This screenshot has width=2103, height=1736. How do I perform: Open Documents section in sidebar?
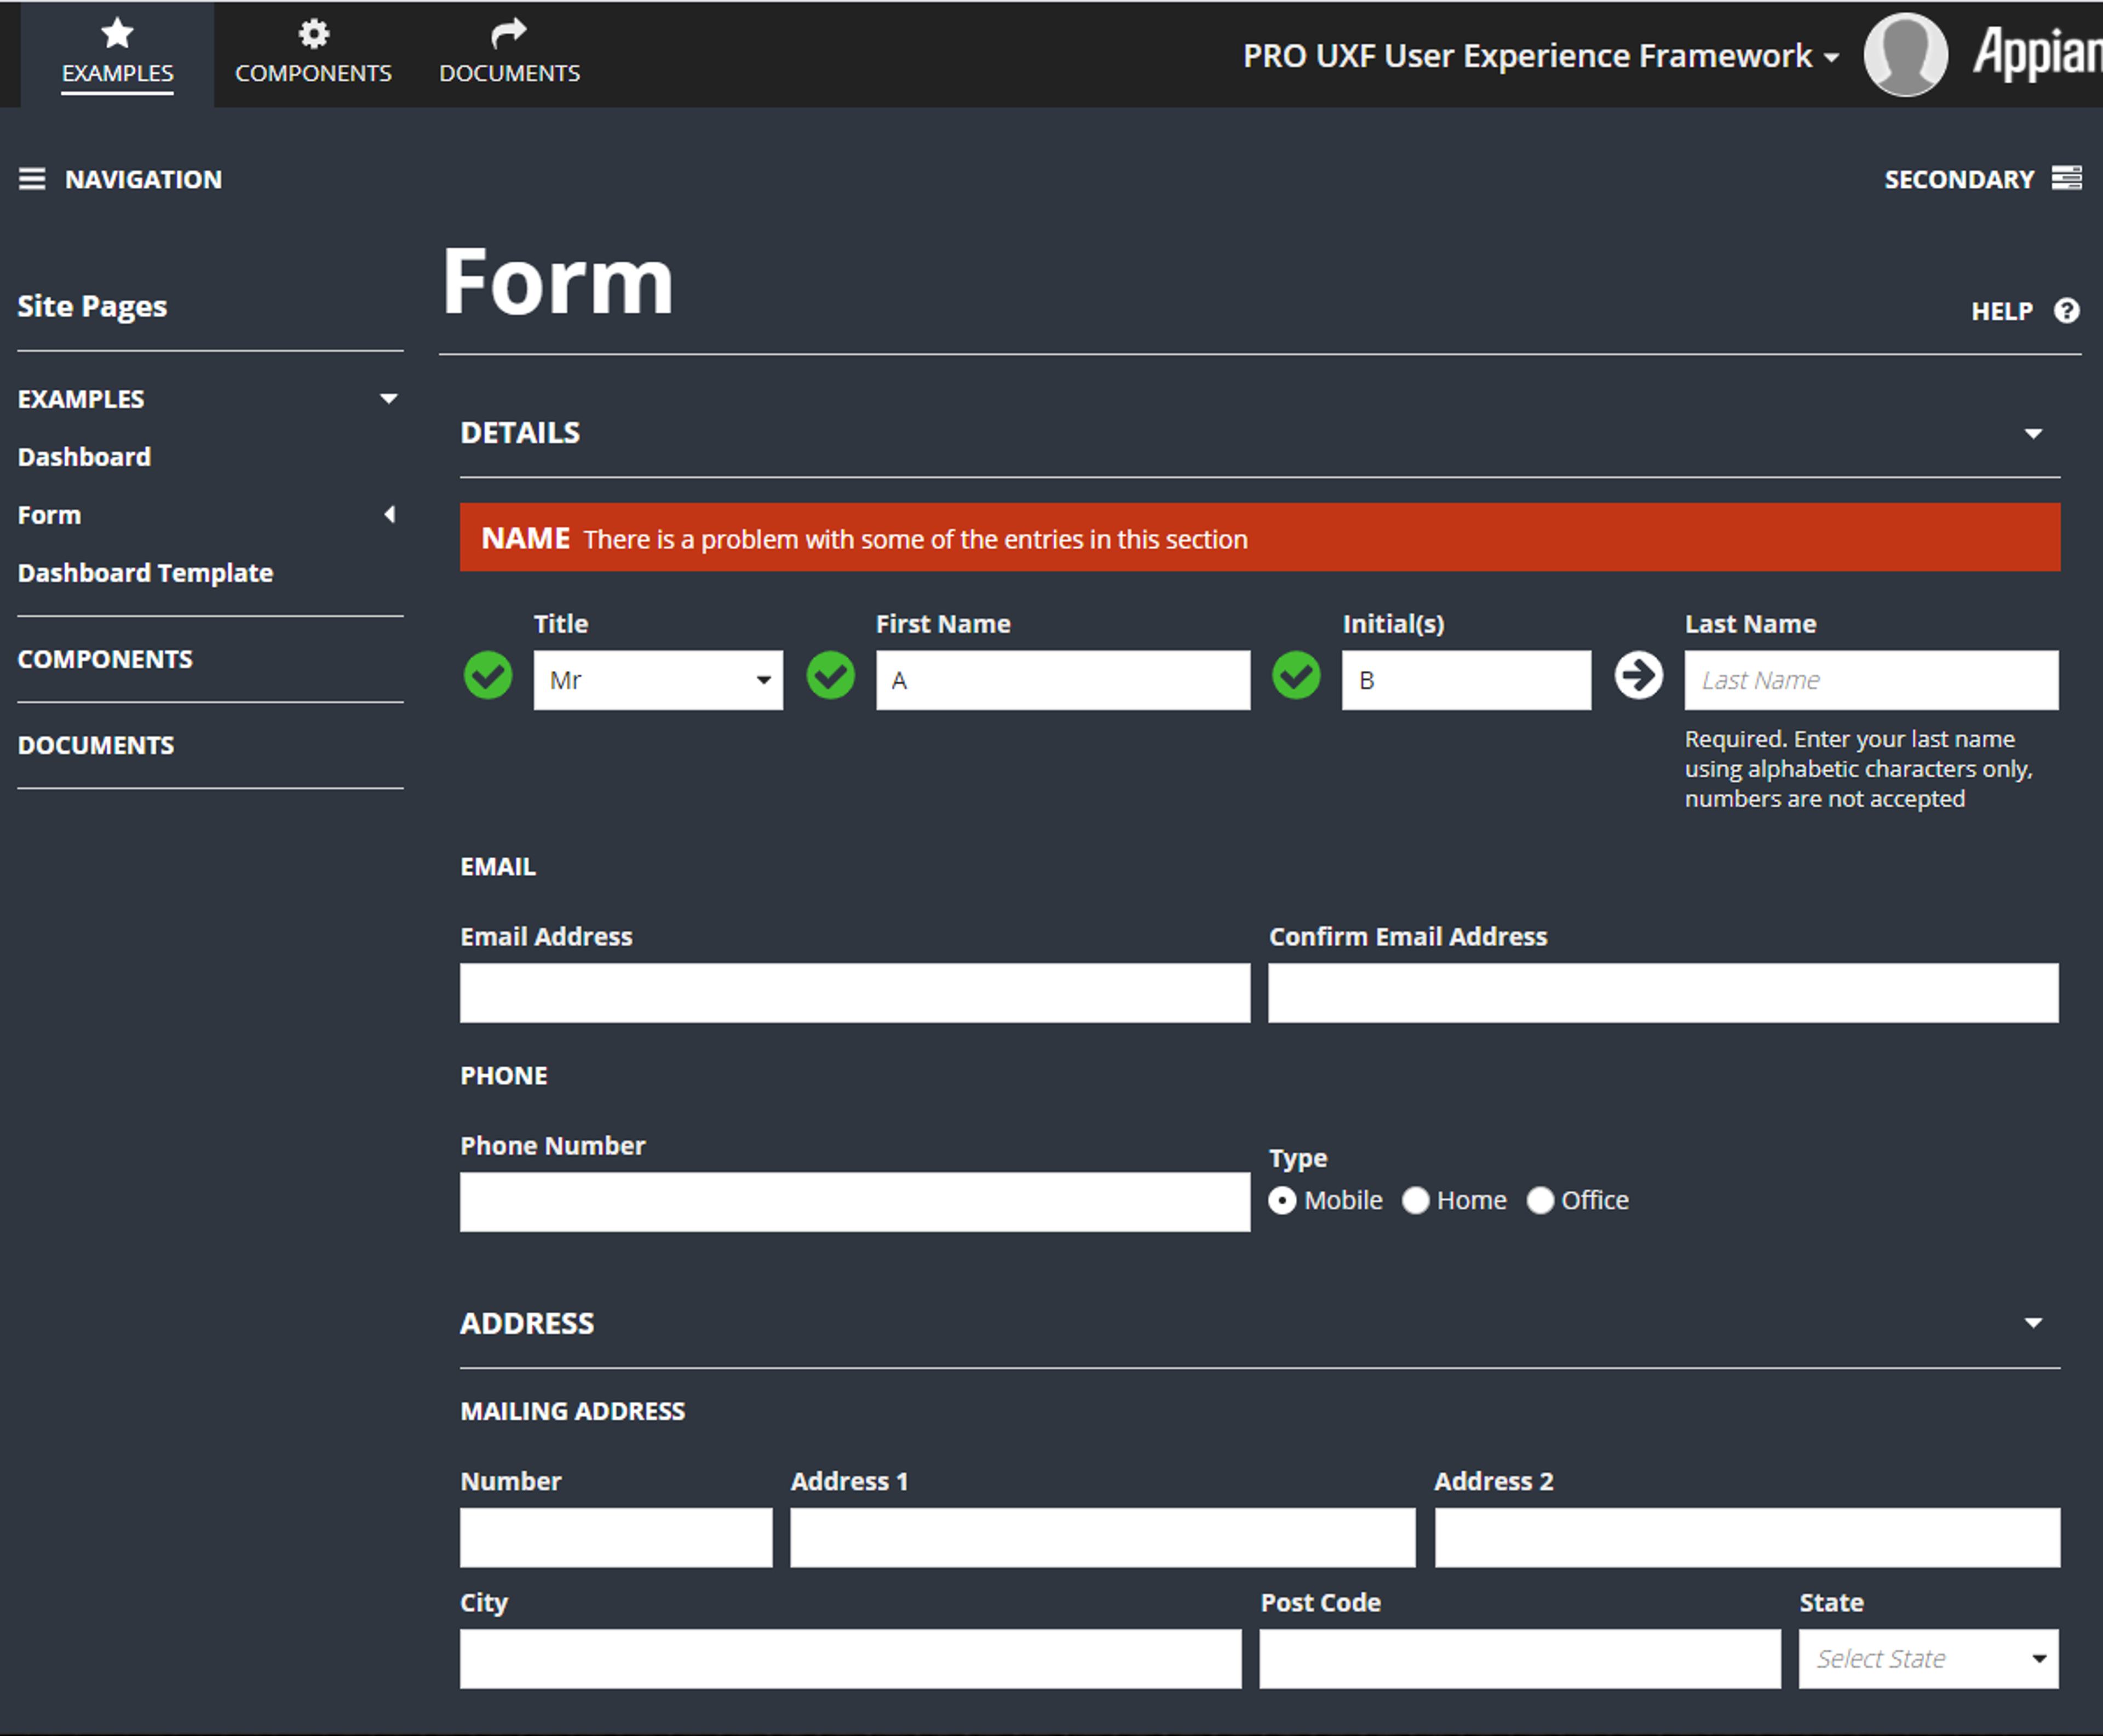click(96, 745)
